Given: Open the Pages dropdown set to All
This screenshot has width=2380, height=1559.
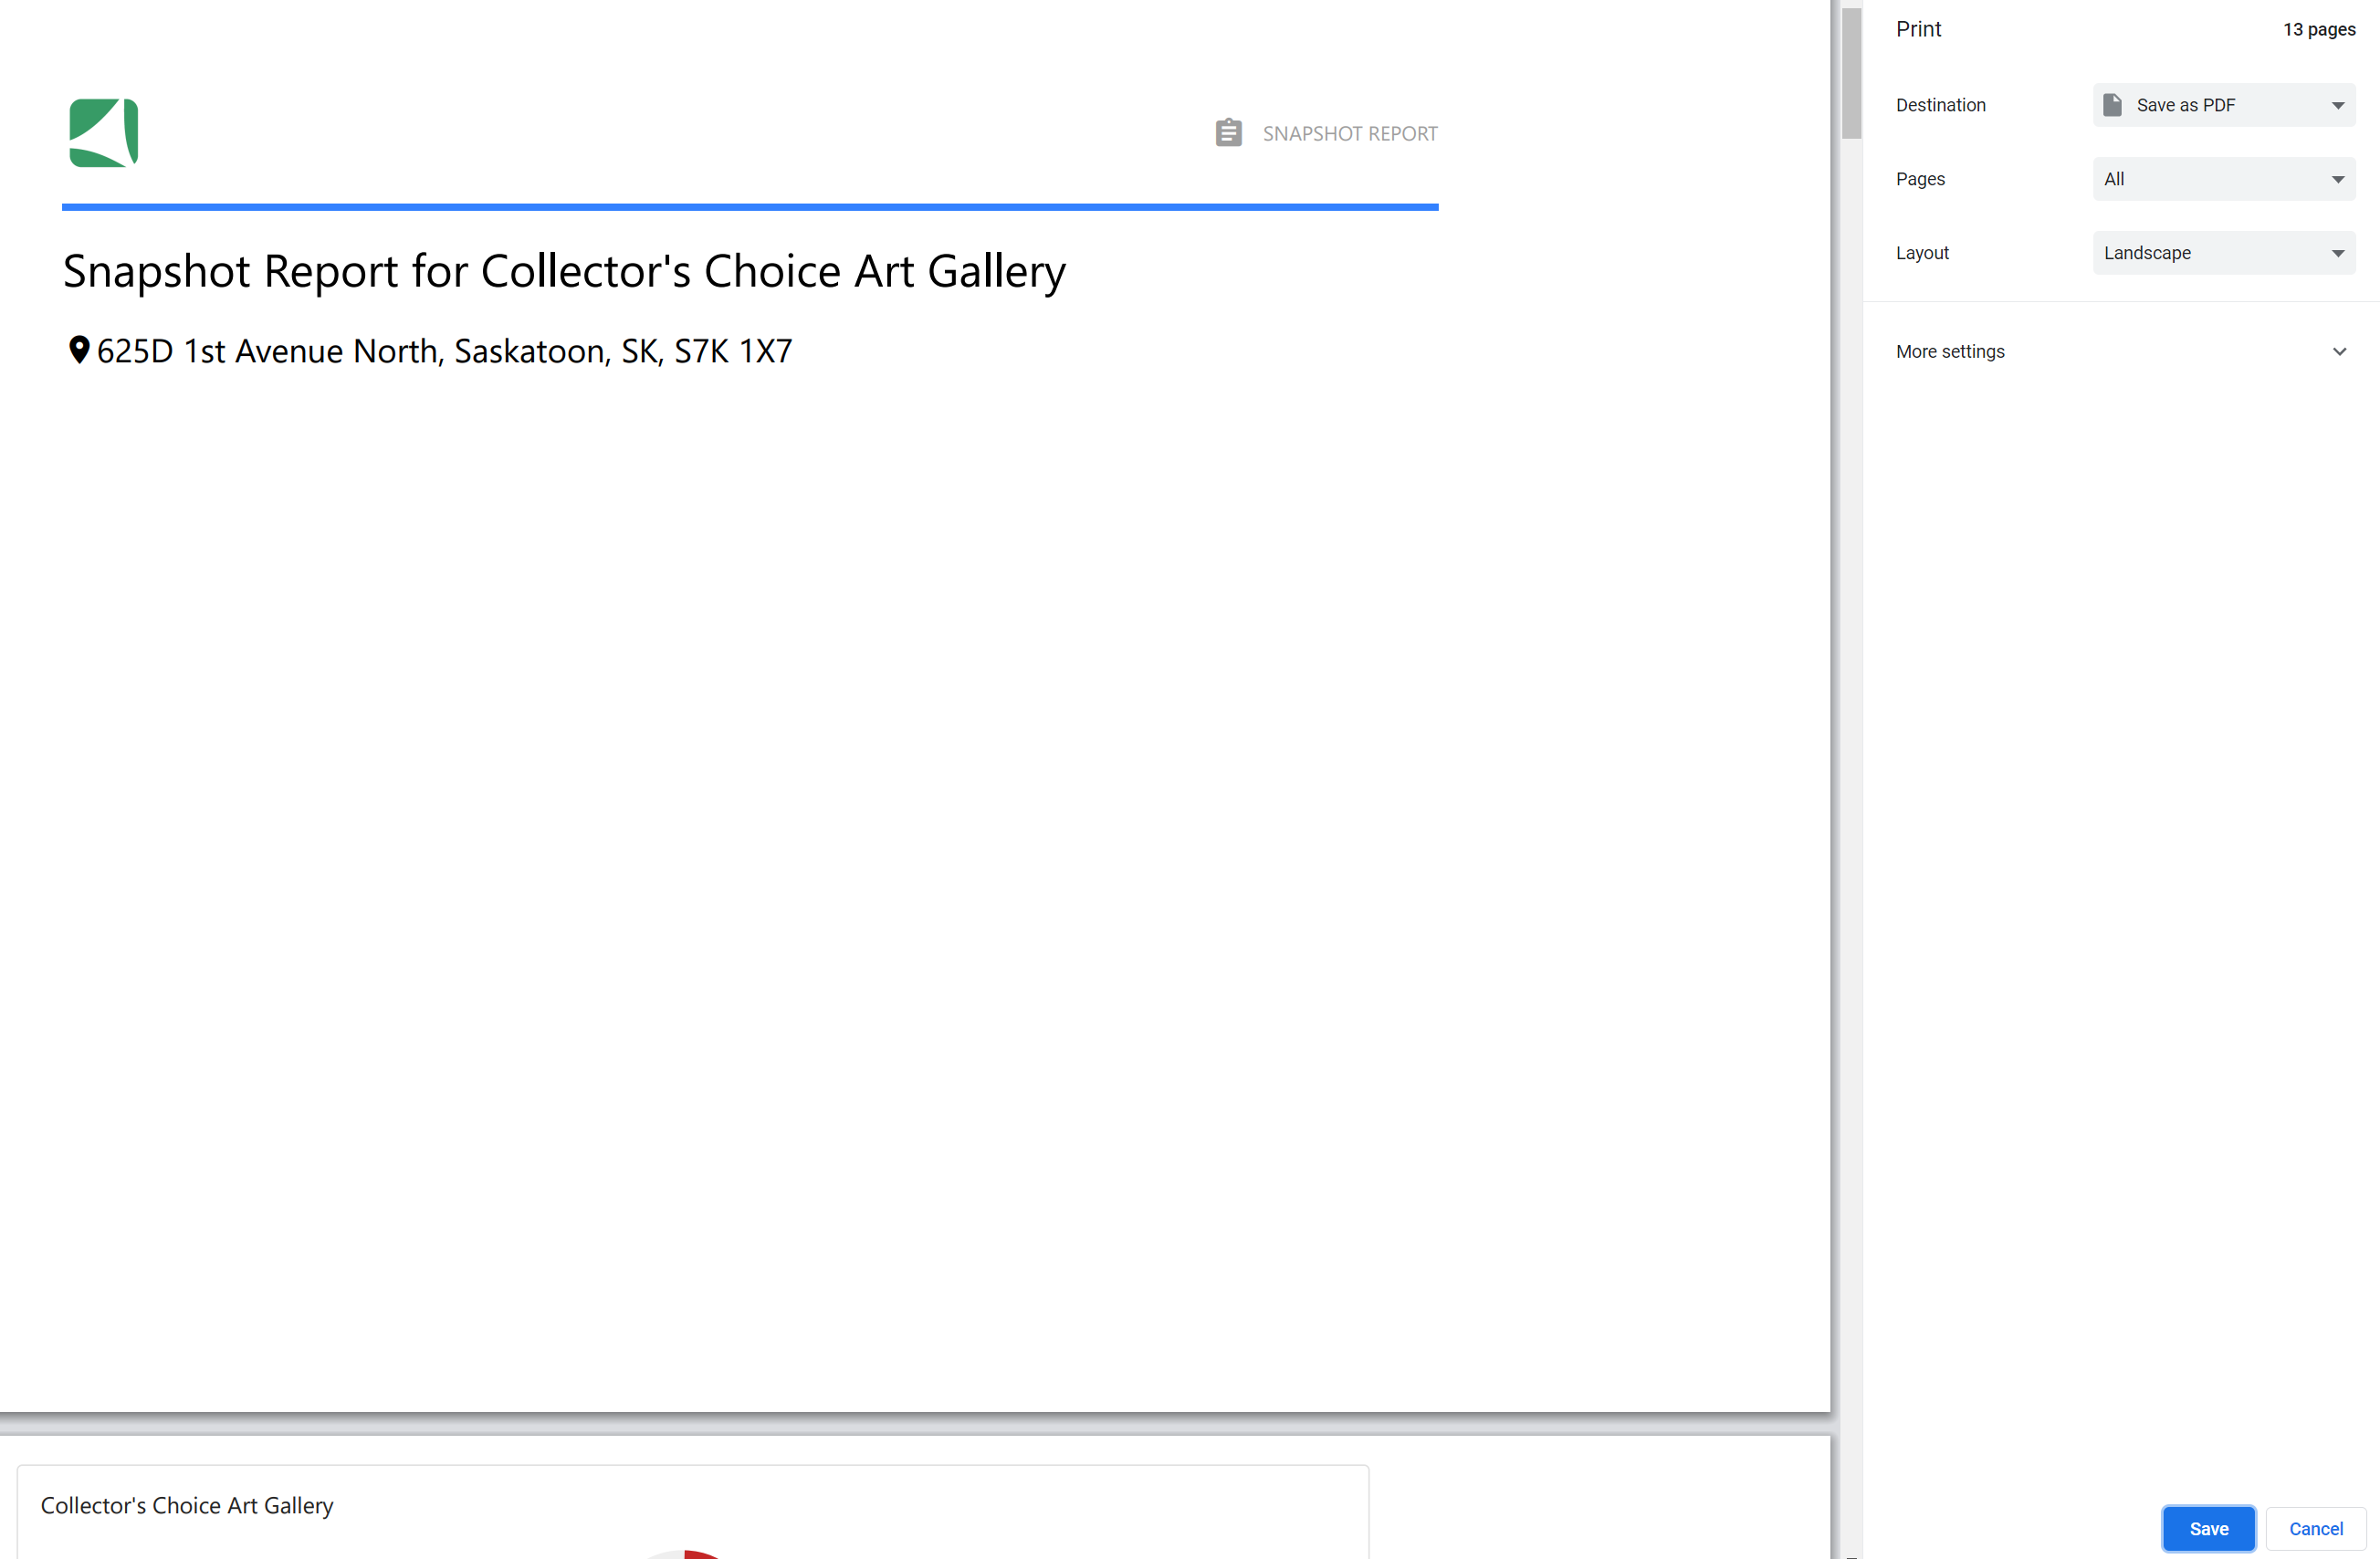Looking at the screenshot, I should [x=2223, y=179].
